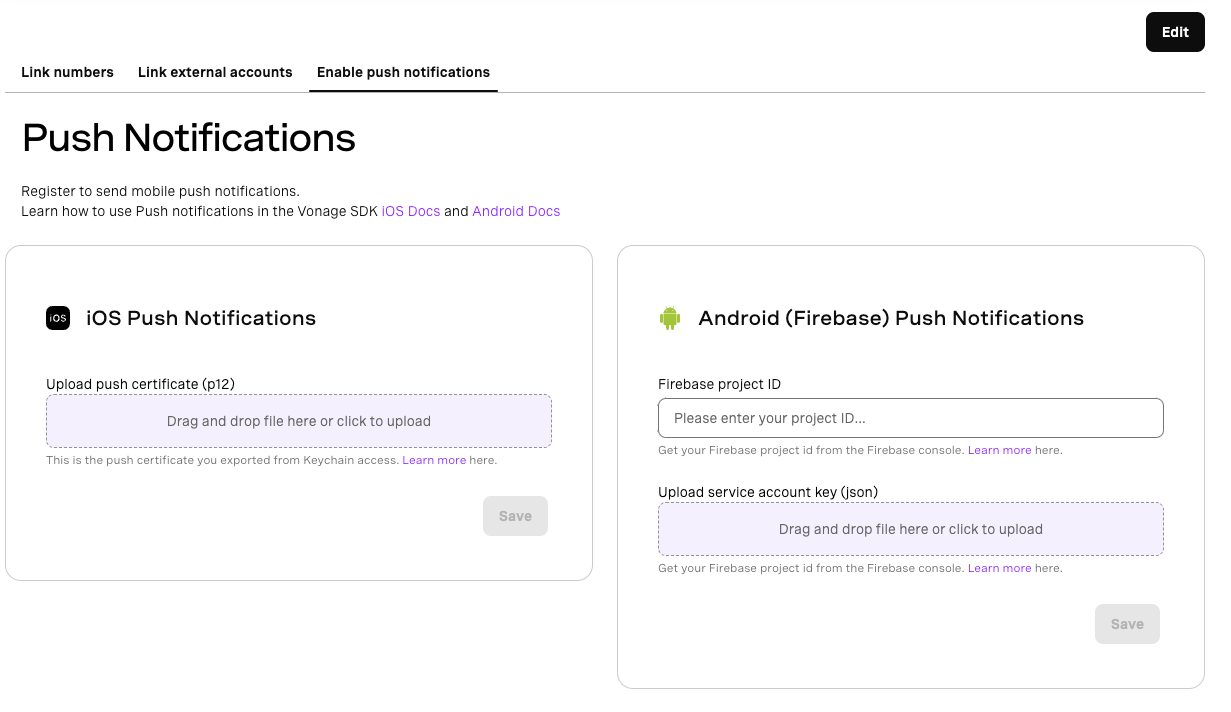Open the iOS Docs link
This screenshot has height=712, width=1231.
tap(411, 211)
